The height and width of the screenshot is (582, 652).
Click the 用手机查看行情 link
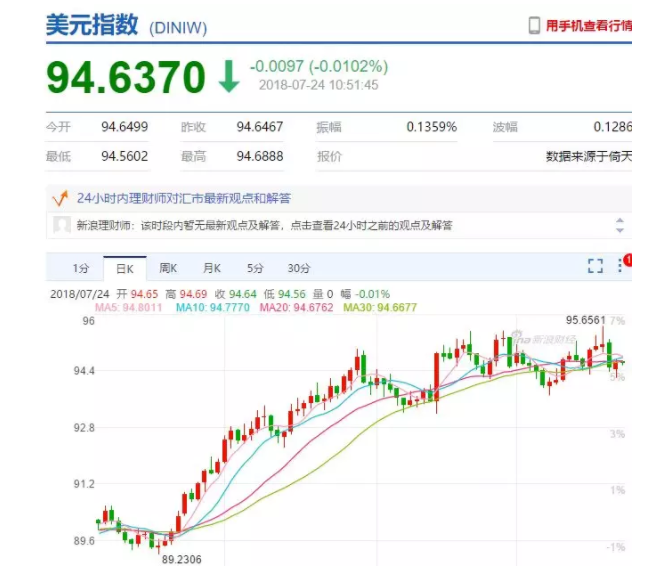[x=588, y=26]
